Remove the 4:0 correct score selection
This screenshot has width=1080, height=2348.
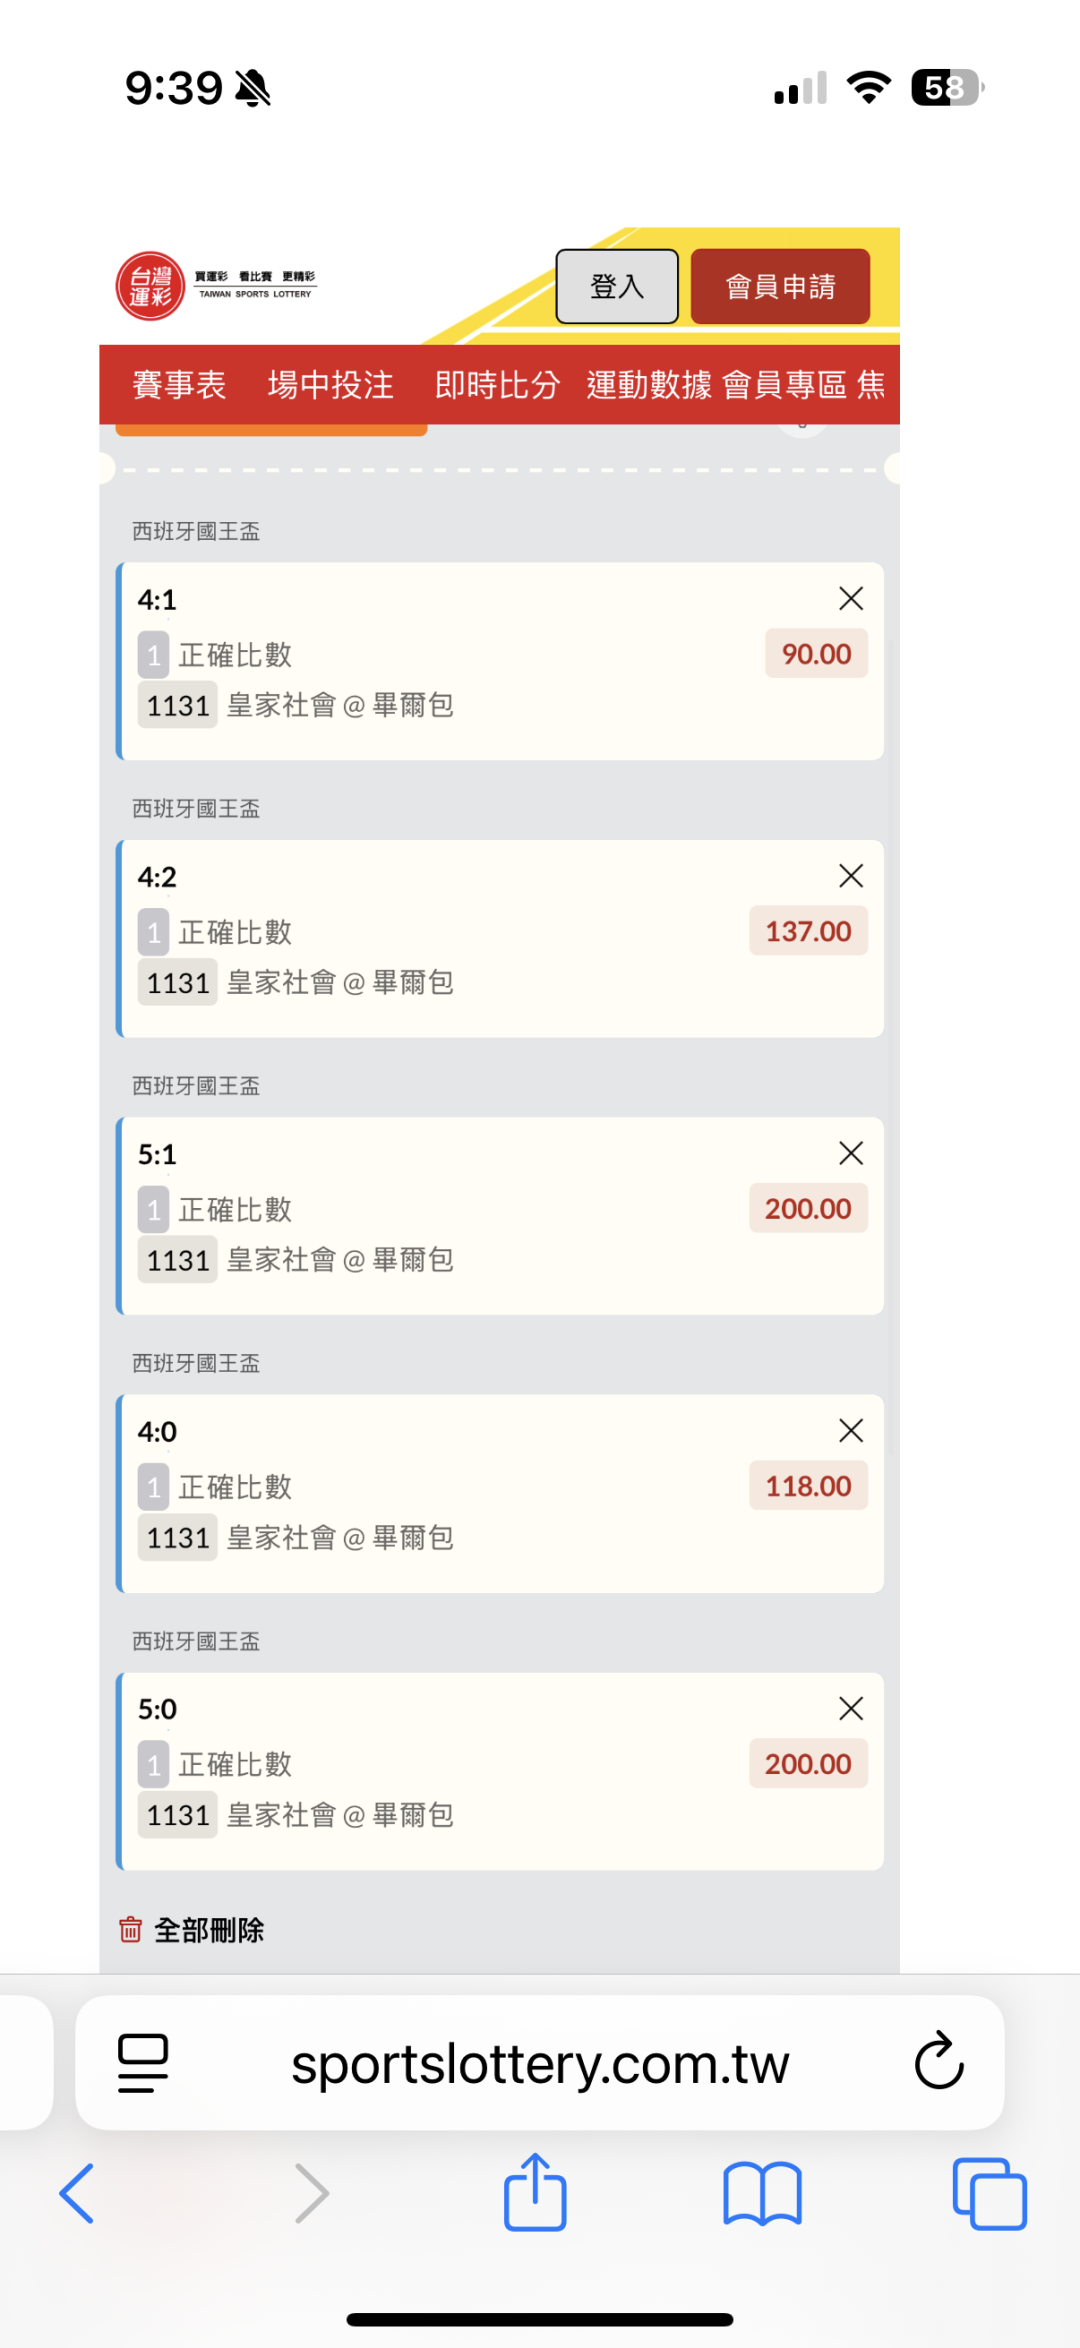[851, 1431]
